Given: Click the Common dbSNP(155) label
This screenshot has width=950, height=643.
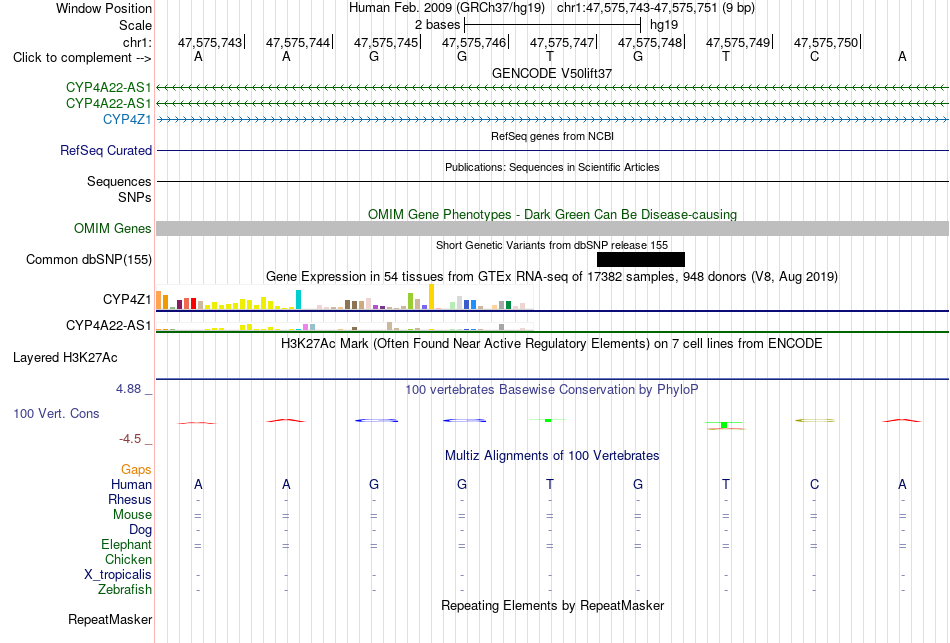Looking at the screenshot, I should [88, 259].
